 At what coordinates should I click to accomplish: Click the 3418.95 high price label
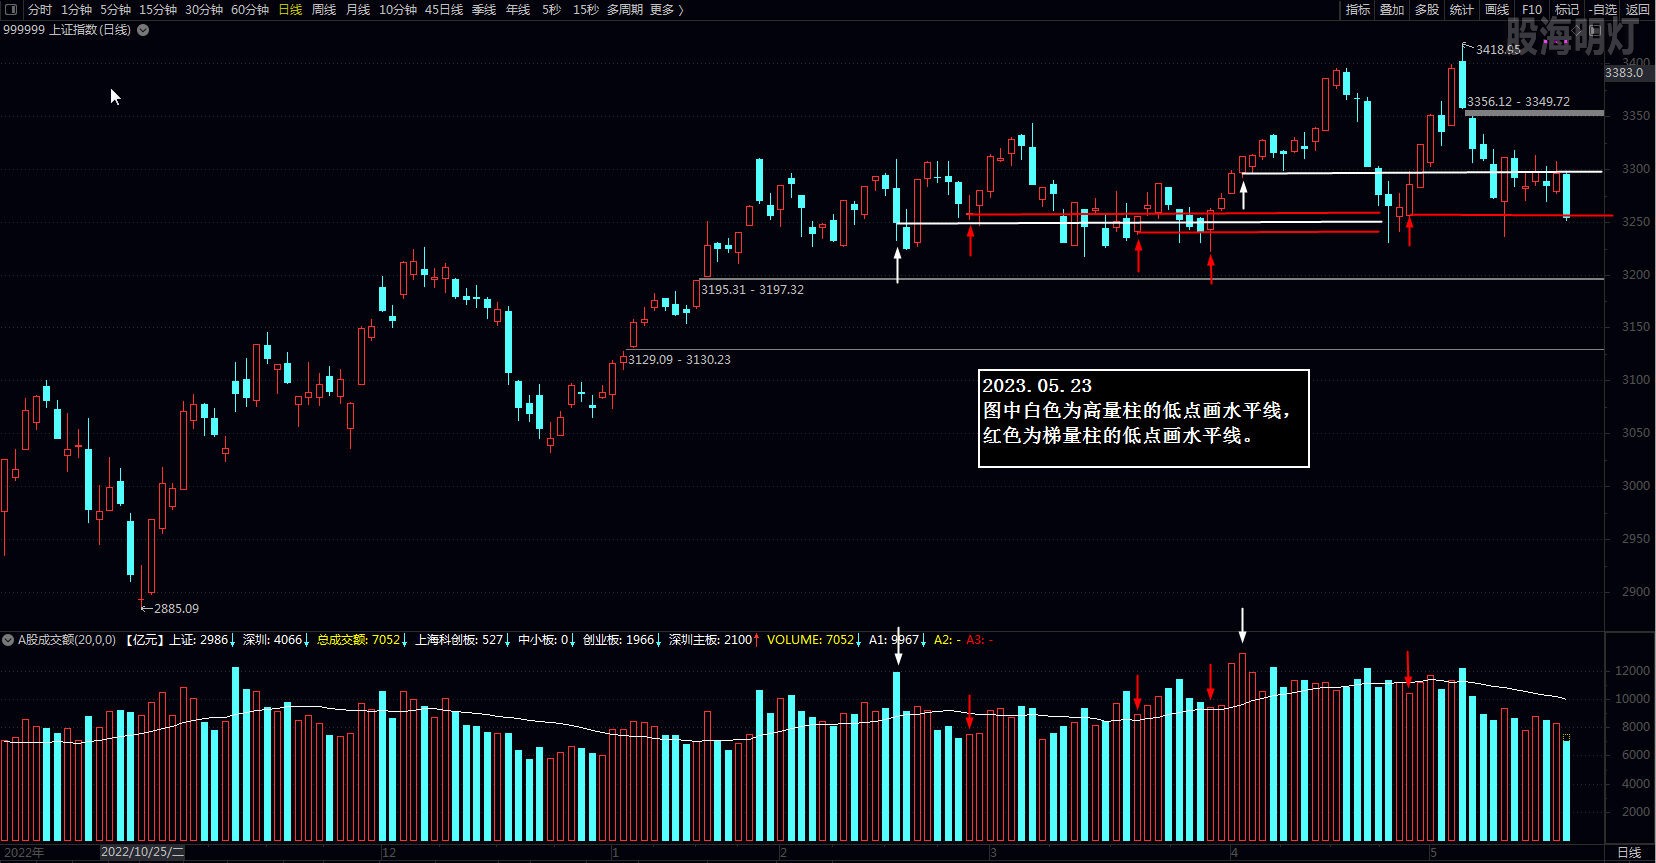pyautogui.click(x=1498, y=49)
